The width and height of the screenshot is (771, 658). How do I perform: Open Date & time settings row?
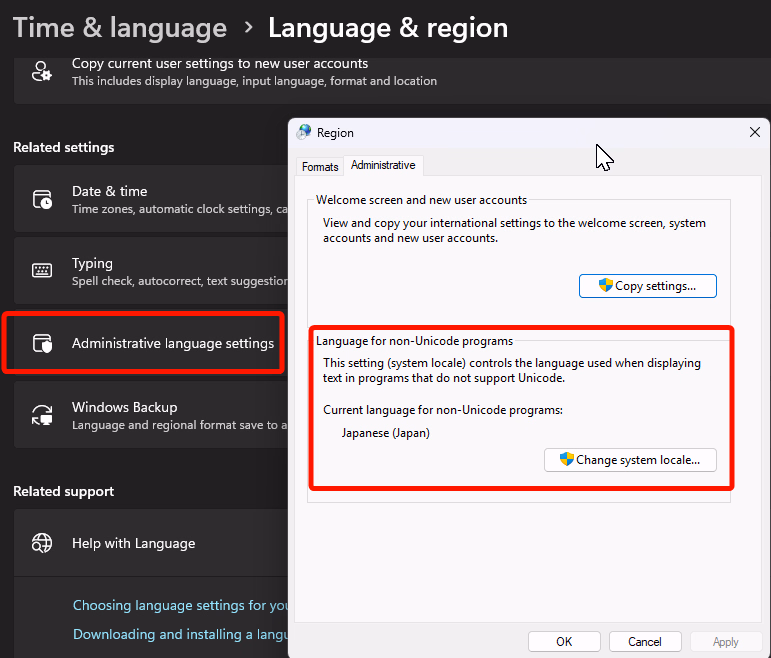pyautogui.click(x=150, y=199)
